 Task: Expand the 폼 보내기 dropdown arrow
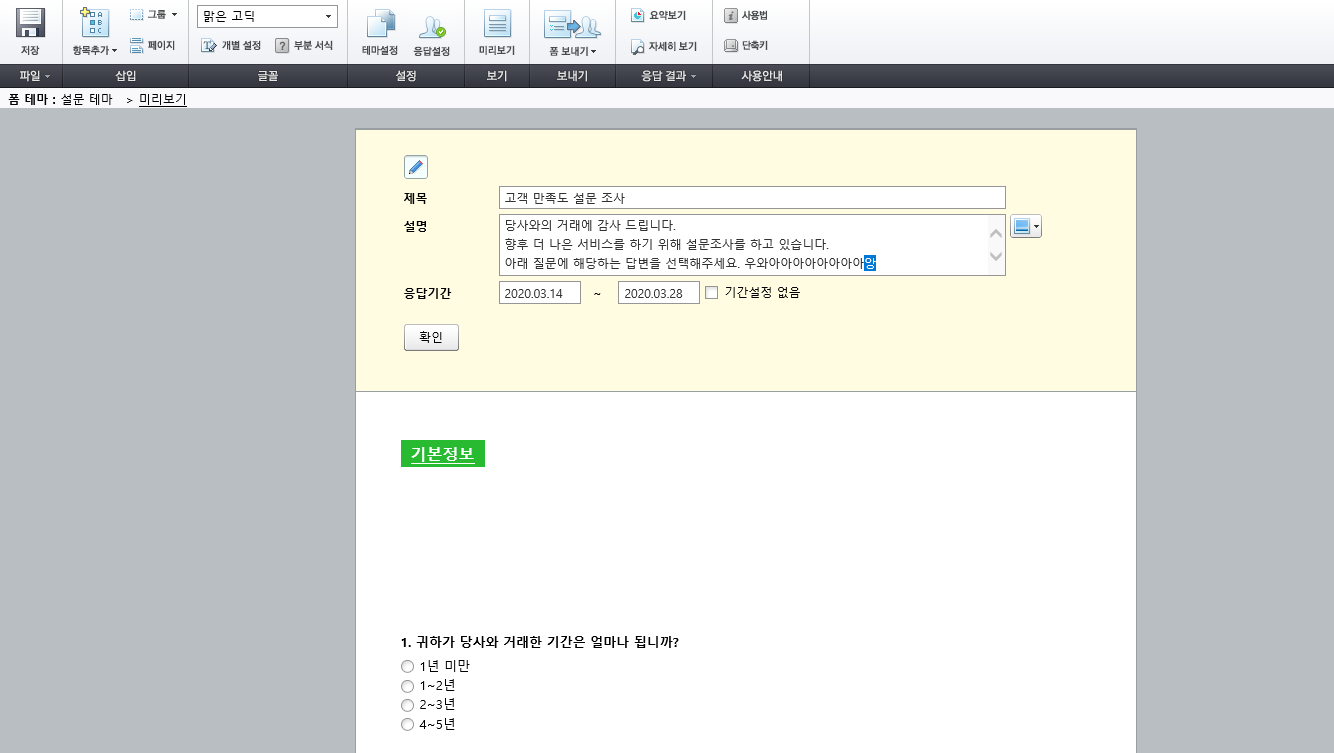coord(594,51)
